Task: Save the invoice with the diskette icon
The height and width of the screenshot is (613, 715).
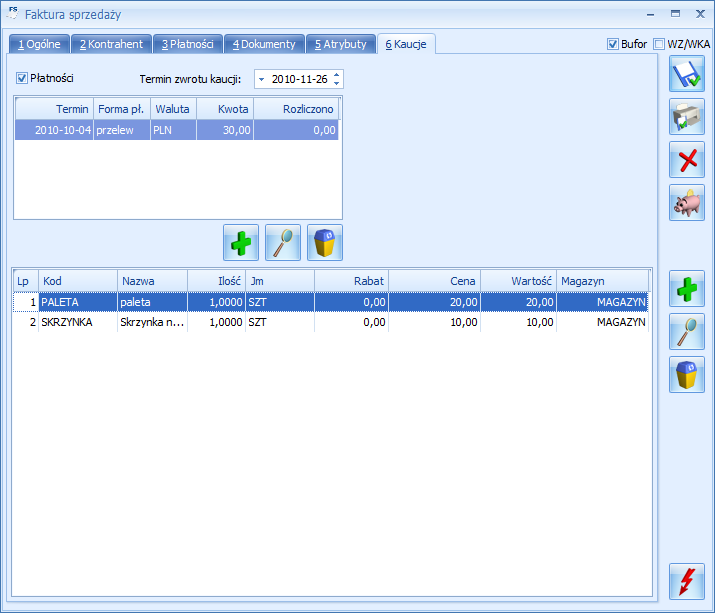Action: pos(687,74)
